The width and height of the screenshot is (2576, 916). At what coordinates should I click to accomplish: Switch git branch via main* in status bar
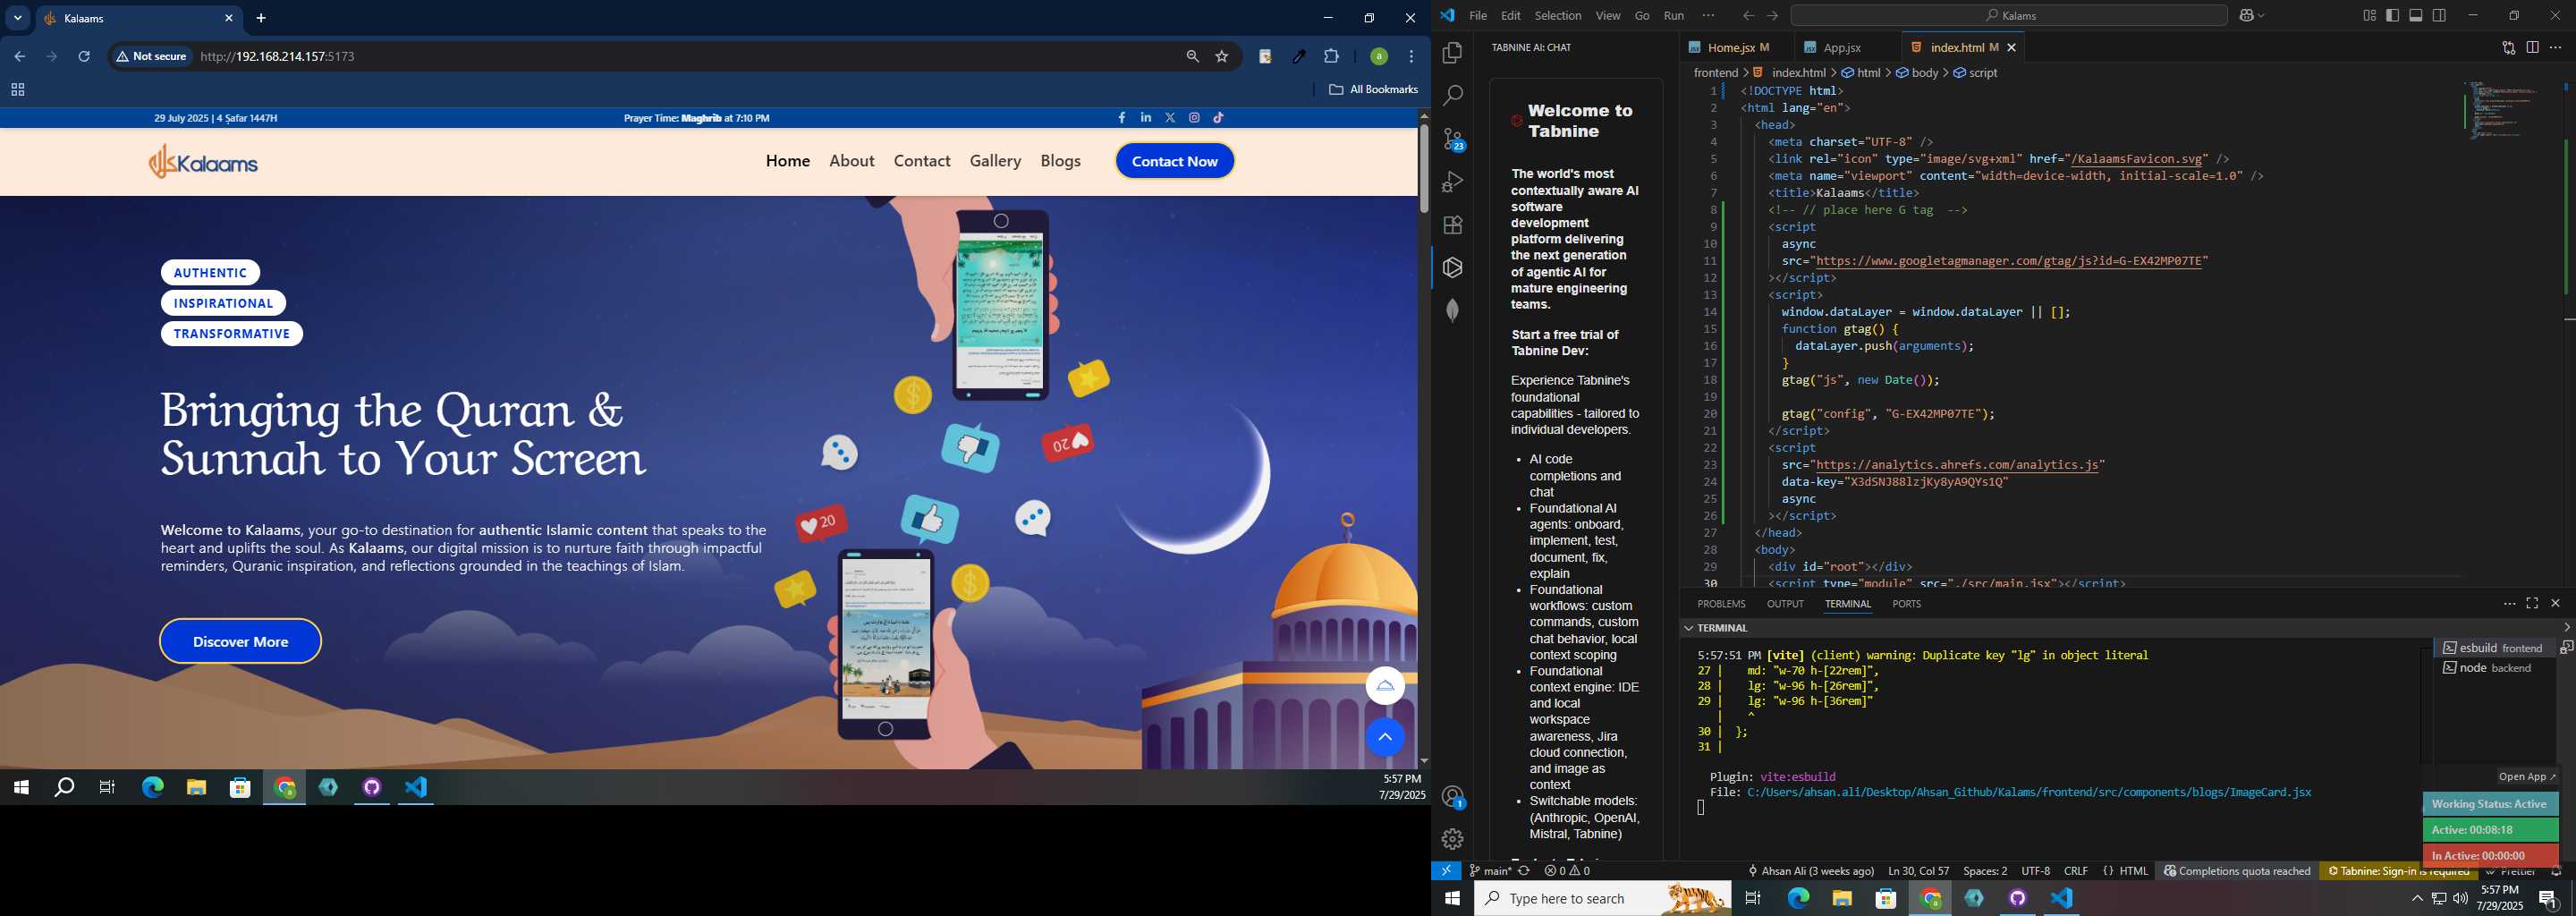pyautogui.click(x=1490, y=871)
